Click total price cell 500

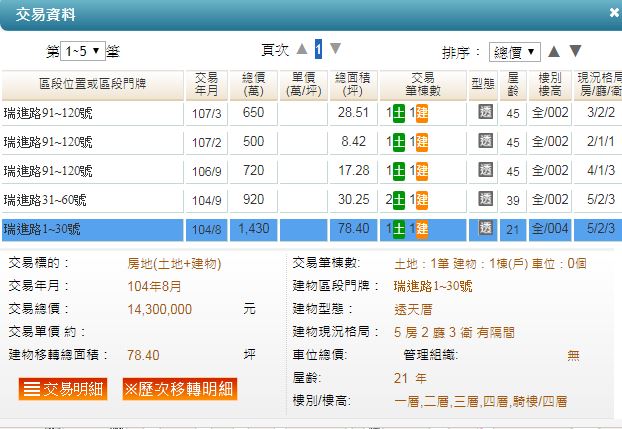point(253,142)
